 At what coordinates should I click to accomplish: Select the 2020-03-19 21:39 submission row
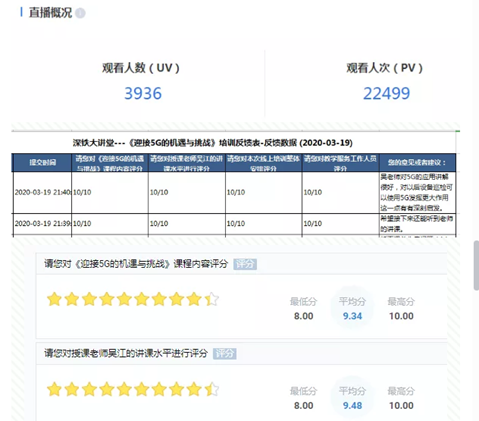[x=234, y=224]
